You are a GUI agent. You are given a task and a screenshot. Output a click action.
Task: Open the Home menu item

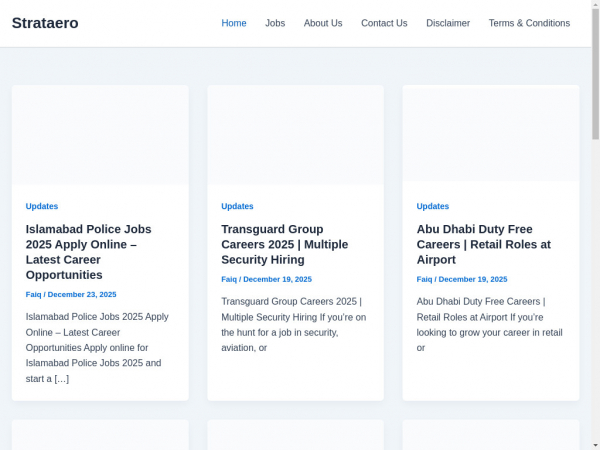[x=233, y=23]
